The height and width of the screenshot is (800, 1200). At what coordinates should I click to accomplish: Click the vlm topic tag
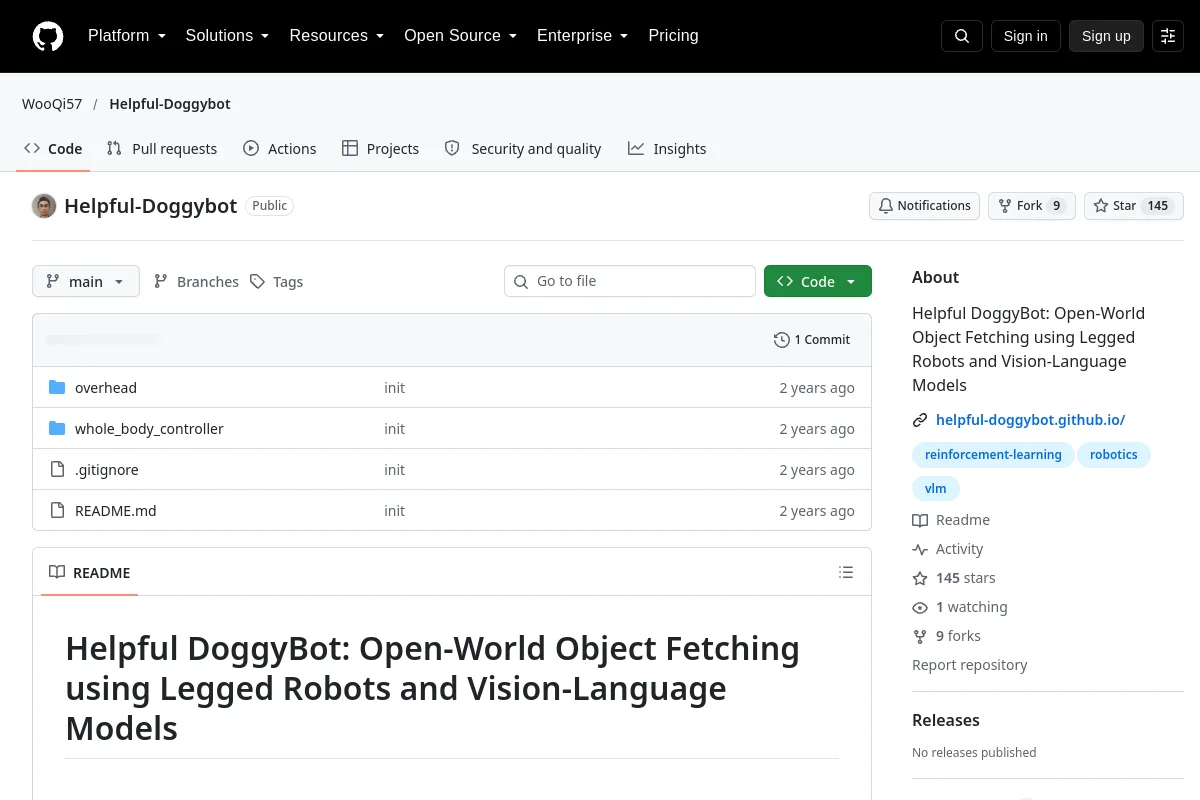tap(936, 489)
